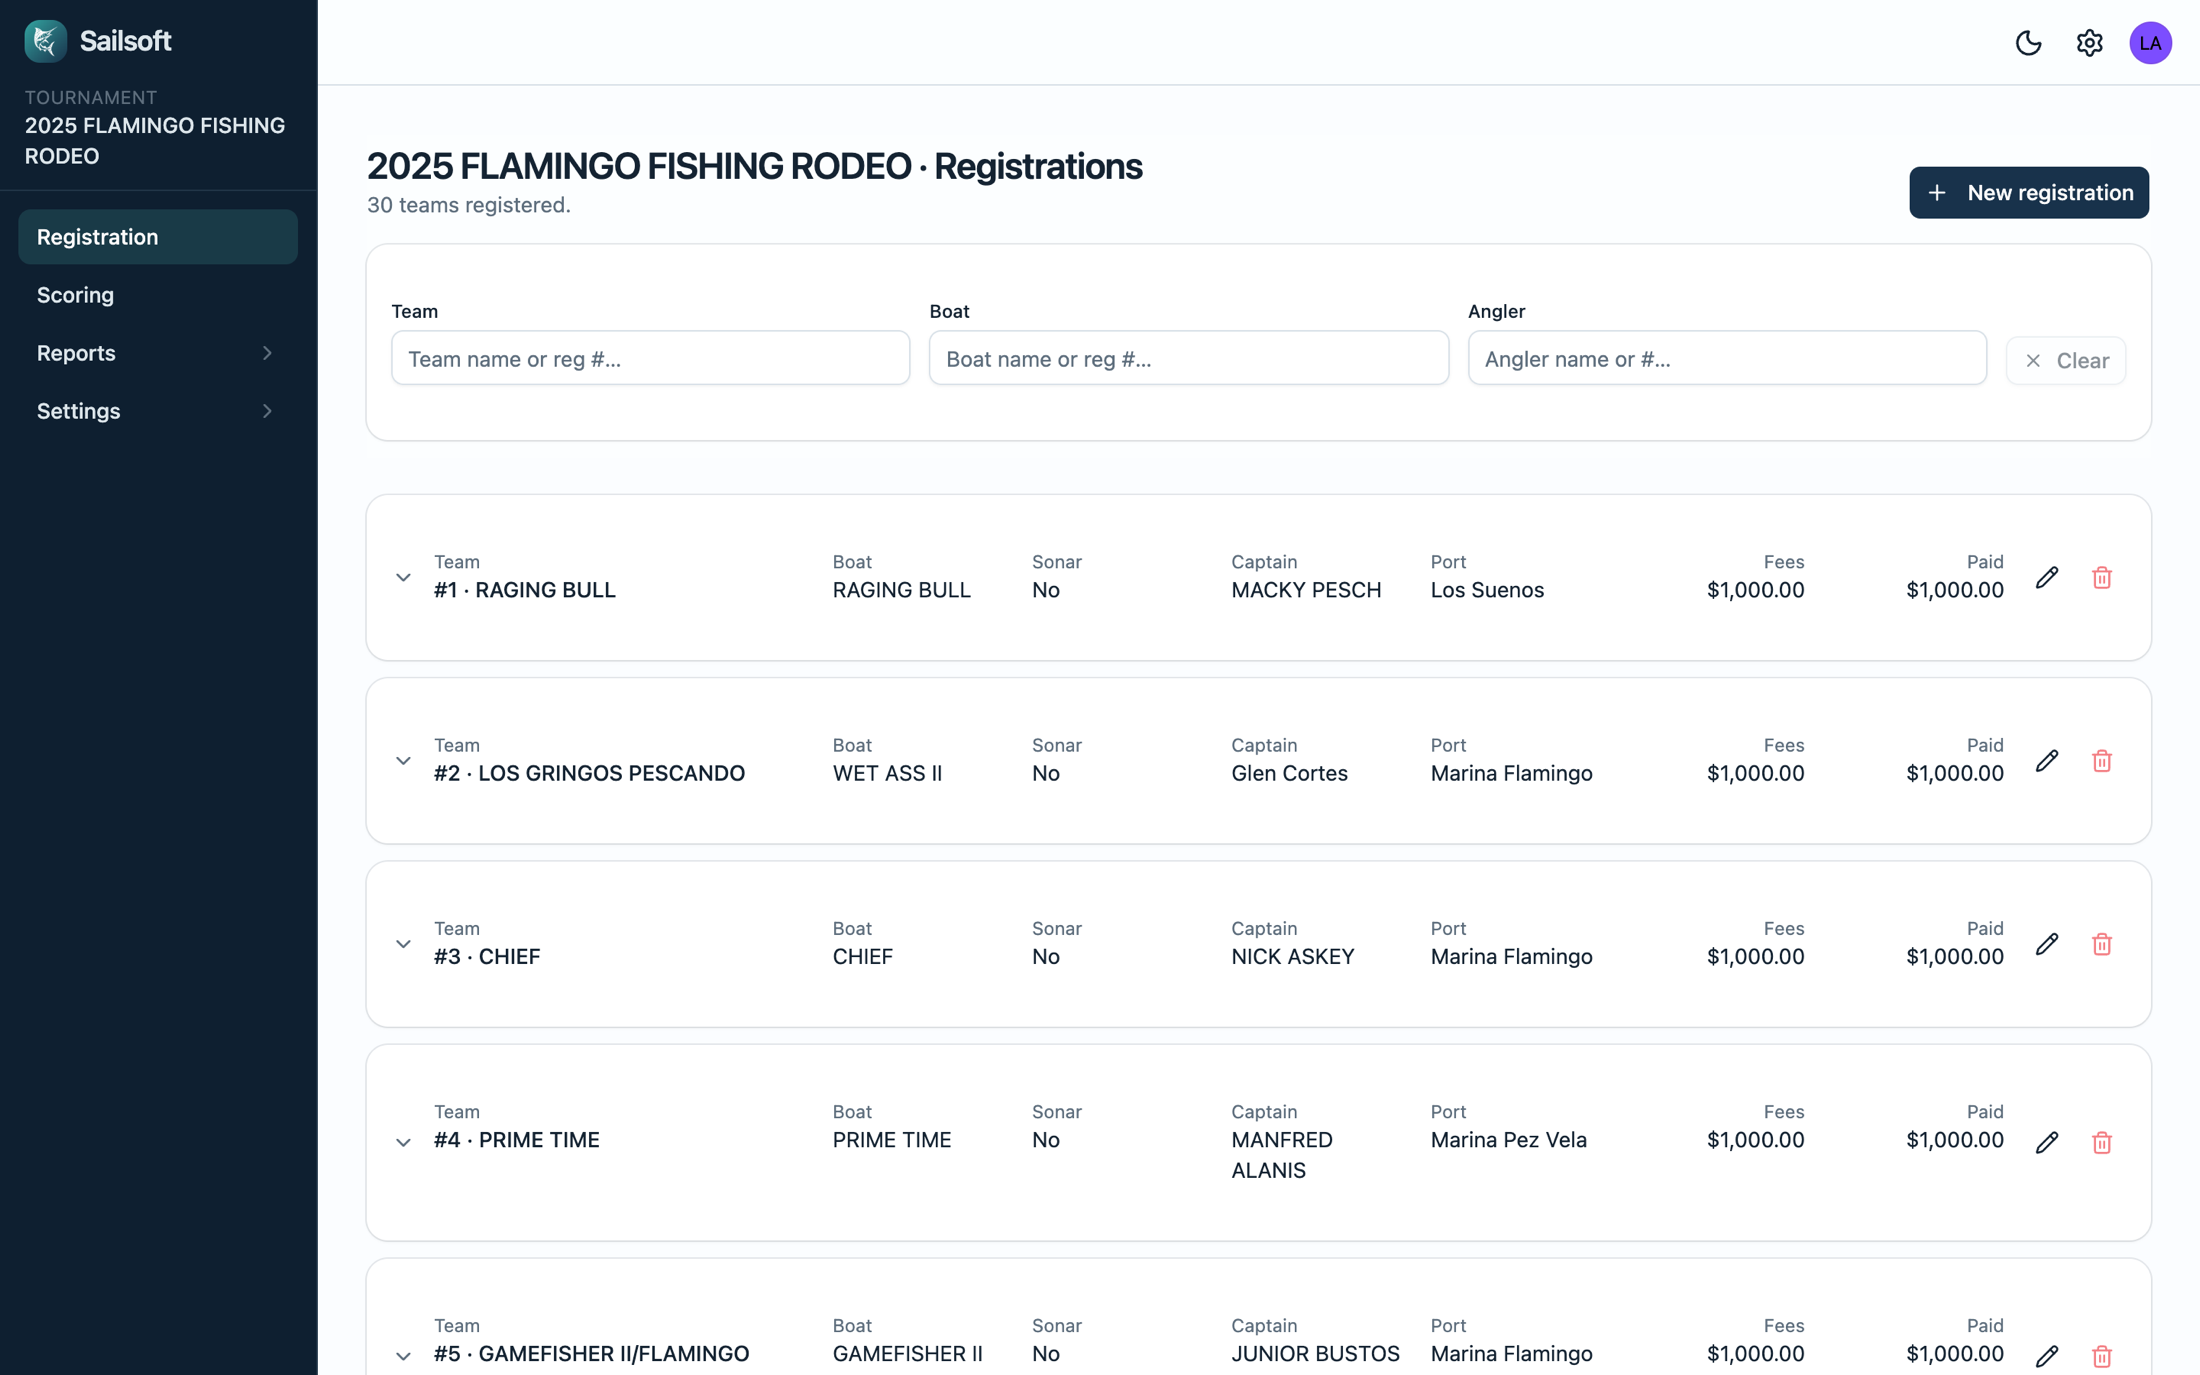Focus the Team name search field
The height and width of the screenshot is (1375, 2200).
[x=651, y=358]
